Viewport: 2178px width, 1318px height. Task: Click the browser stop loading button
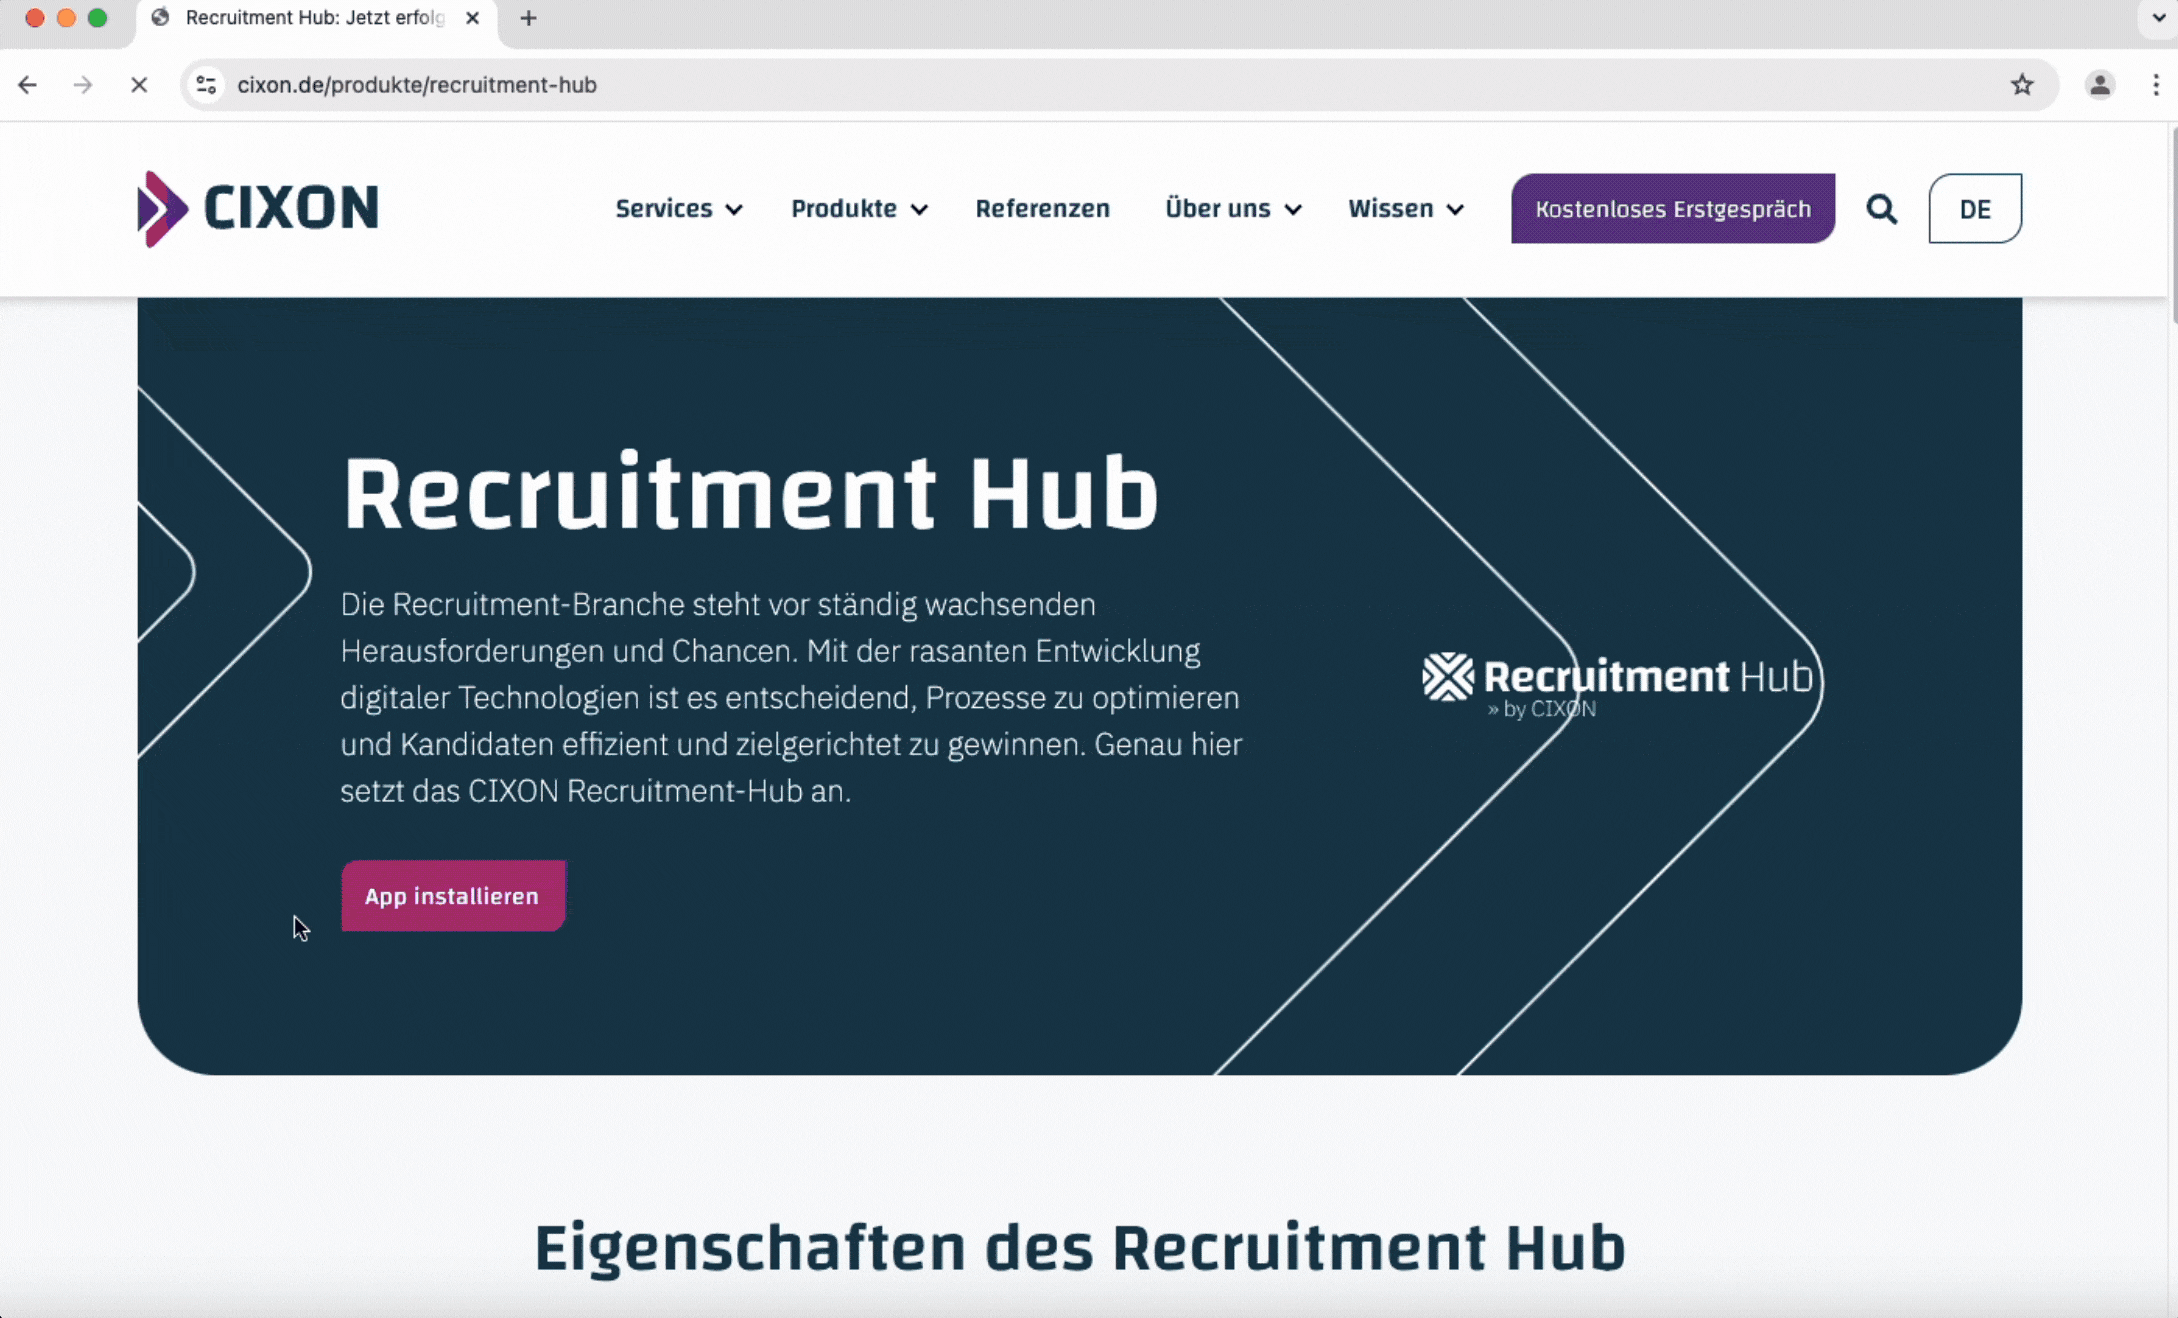pyautogui.click(x=140, y=84)
